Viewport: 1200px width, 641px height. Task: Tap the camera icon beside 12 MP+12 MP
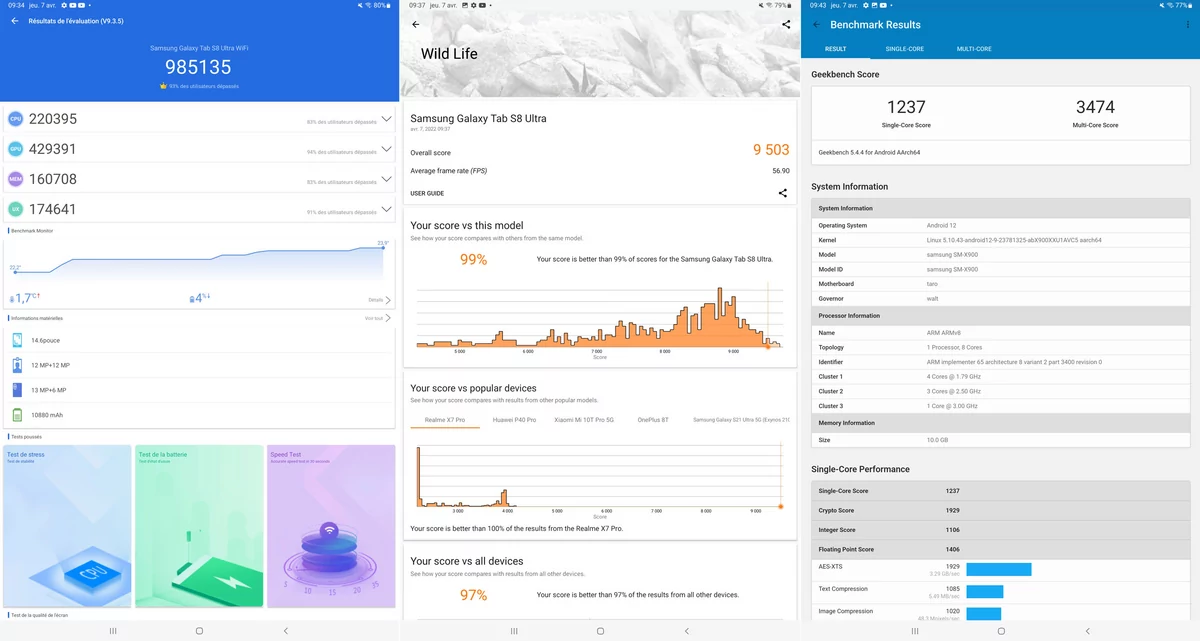(18, 365)
